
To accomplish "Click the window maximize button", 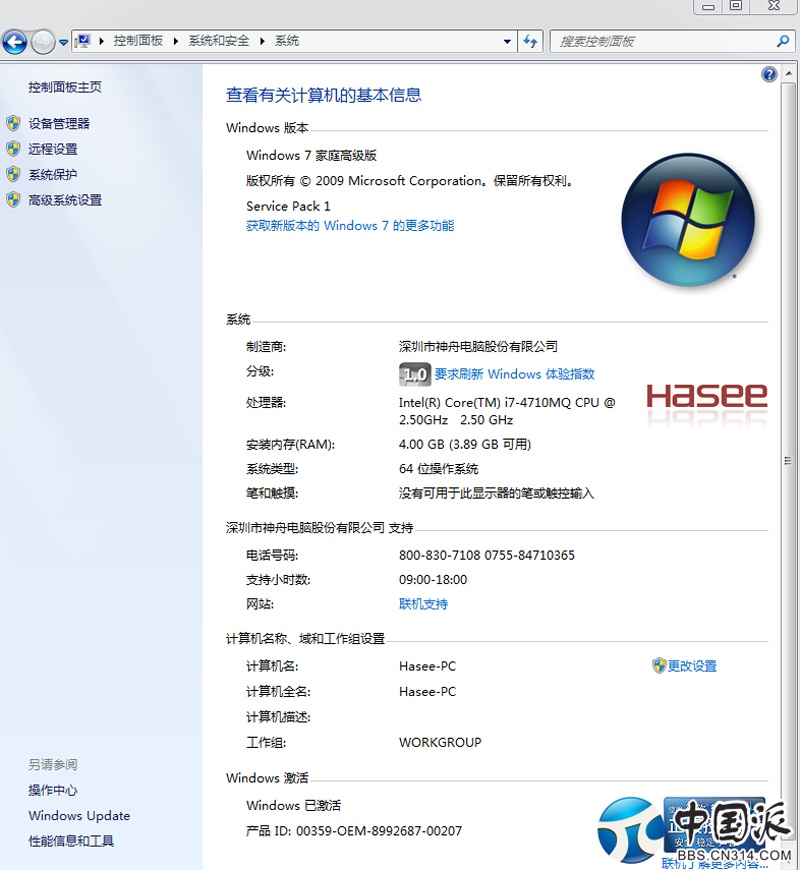I will click(736, 6).
